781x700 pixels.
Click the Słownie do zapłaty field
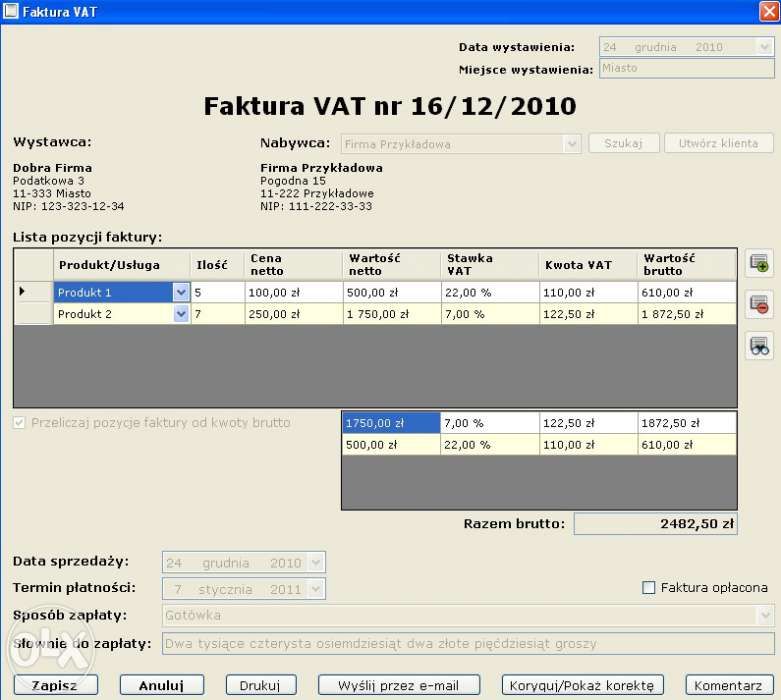click(x=468, y=643)
